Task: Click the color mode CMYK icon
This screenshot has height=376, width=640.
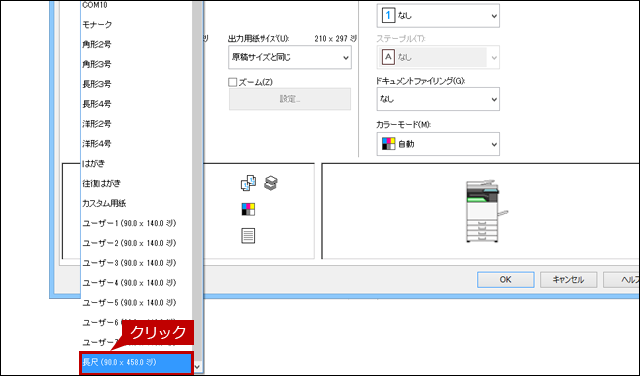Action: pos(388,144)
